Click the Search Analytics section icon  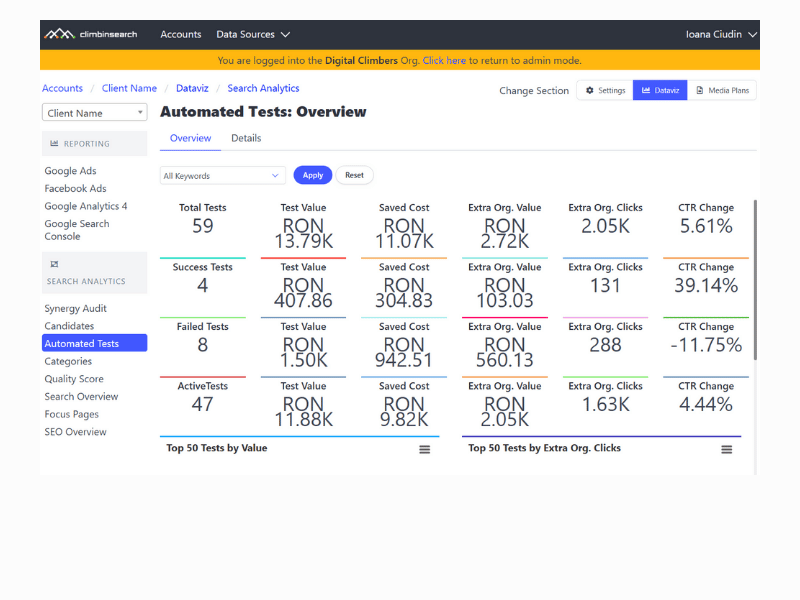(55, 264)
